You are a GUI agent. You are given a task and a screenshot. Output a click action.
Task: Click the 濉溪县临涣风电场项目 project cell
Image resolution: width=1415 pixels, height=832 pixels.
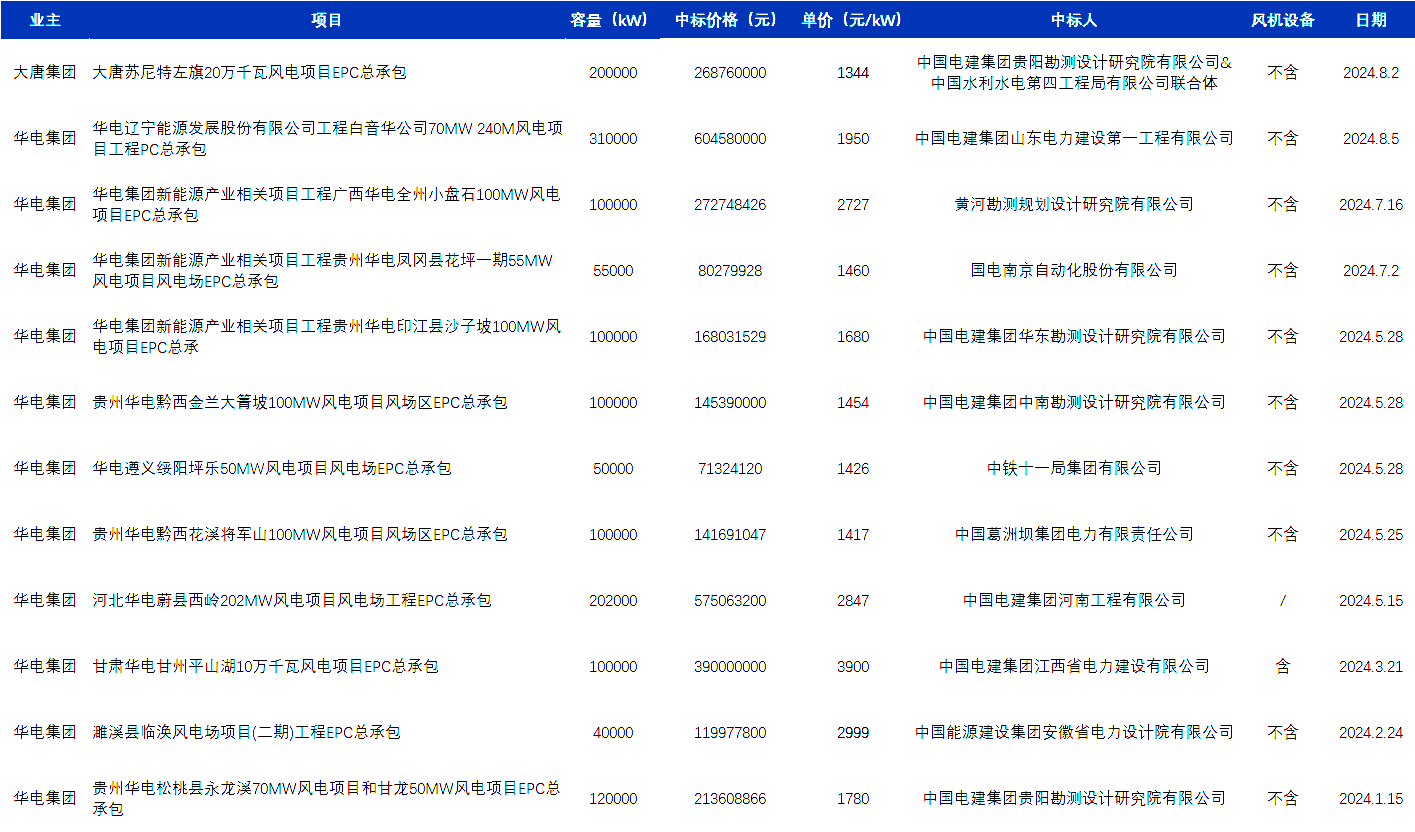pyautogui.click(x=246, y=732)
